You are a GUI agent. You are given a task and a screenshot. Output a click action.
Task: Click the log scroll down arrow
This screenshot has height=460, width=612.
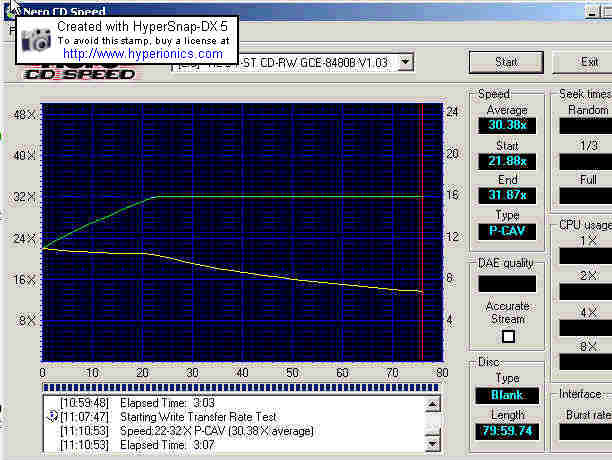click(433, 444)
